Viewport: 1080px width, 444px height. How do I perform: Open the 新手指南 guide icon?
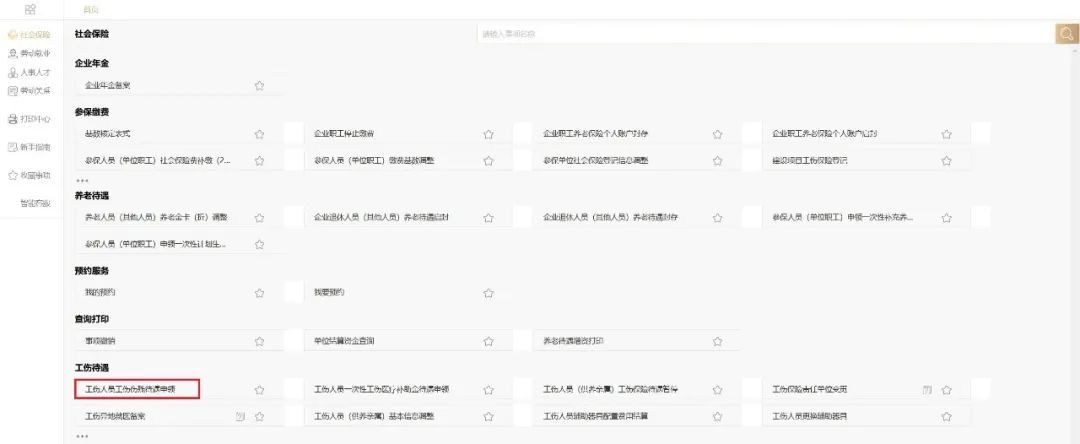[x=13, y=147]
